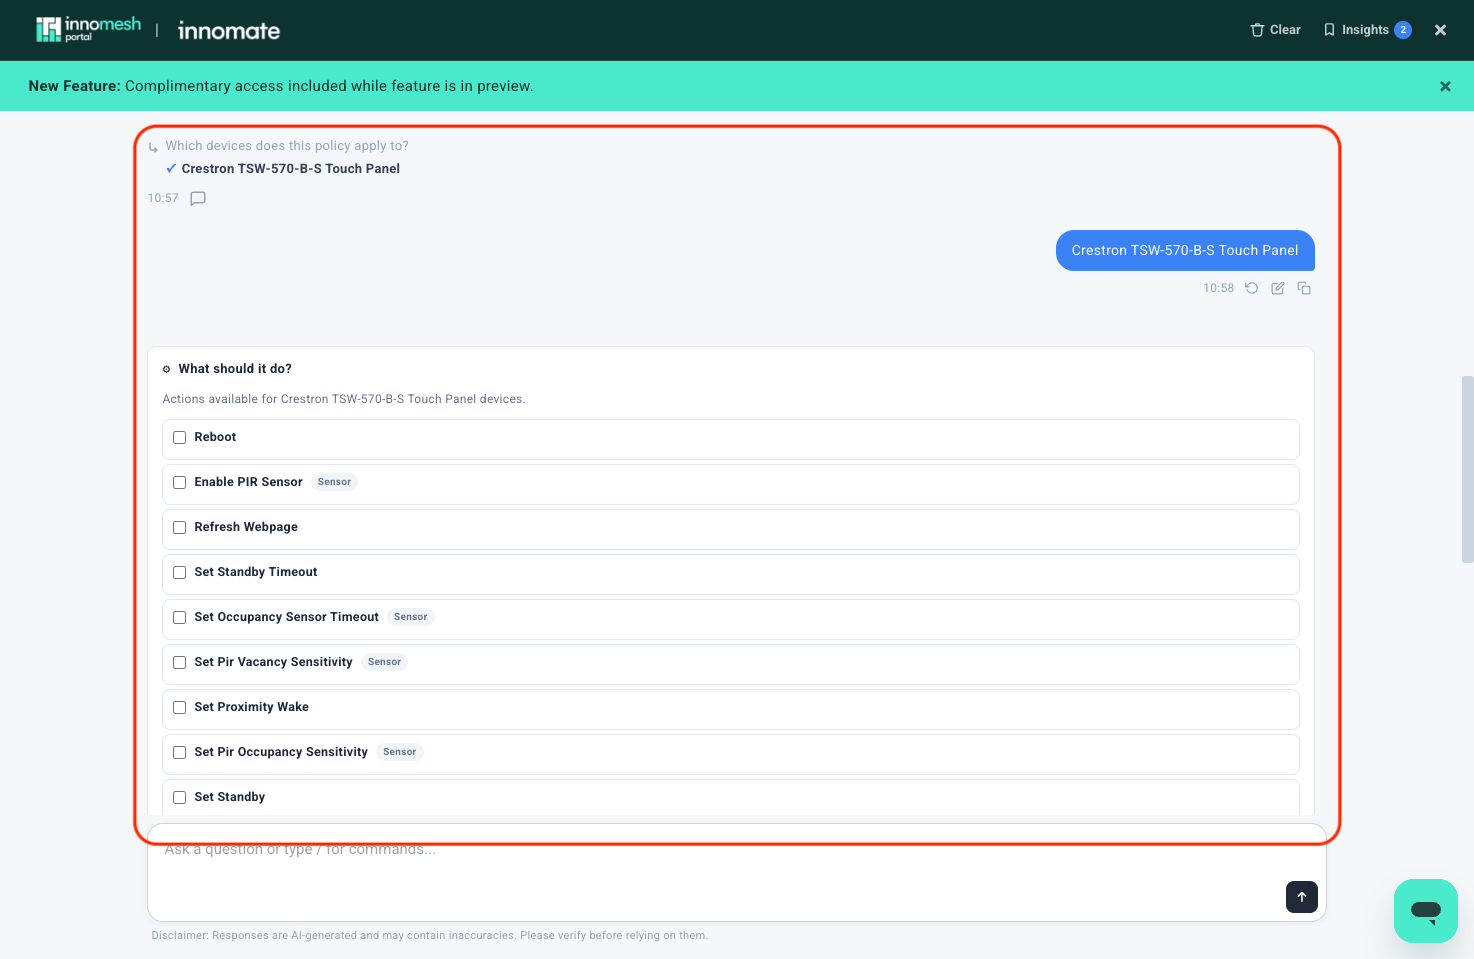Click the 'What should it do?' heading
This screenshot has width=1474, height=959.
[x=235, y=369]
